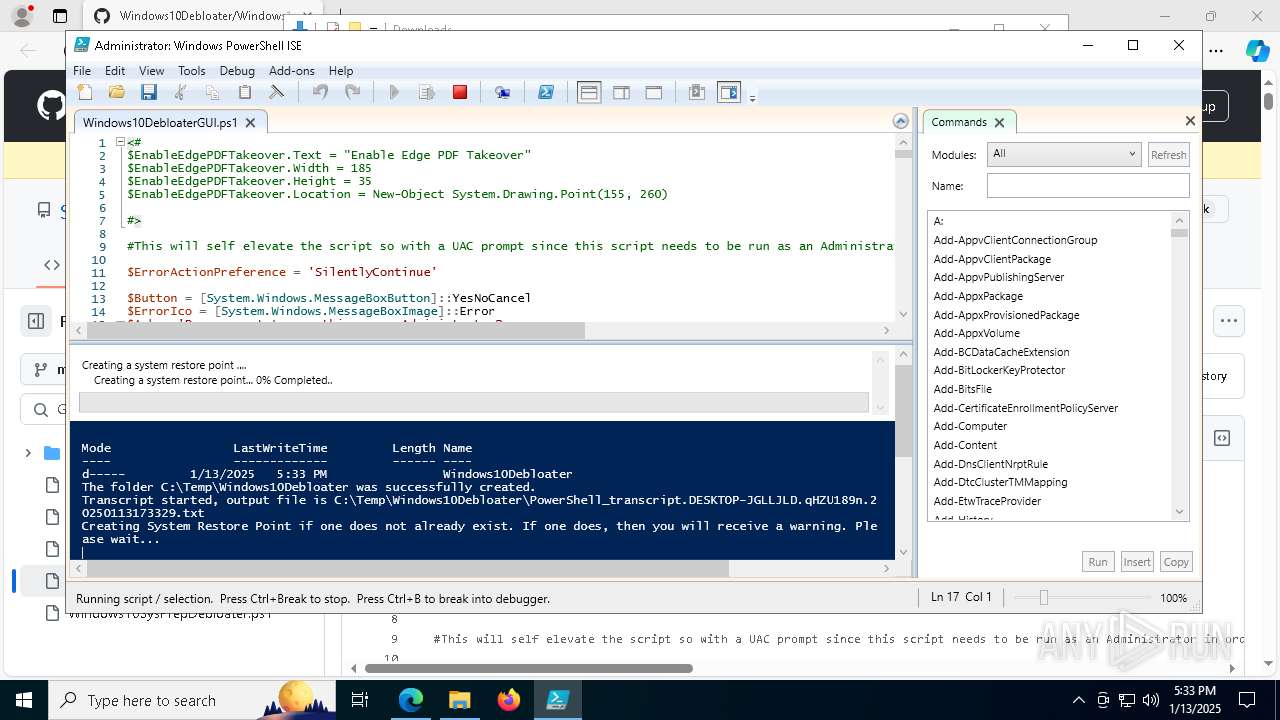Cut selection with scissors icon
This screenshot has width=1280, height=720.
[x=181, y=92]
